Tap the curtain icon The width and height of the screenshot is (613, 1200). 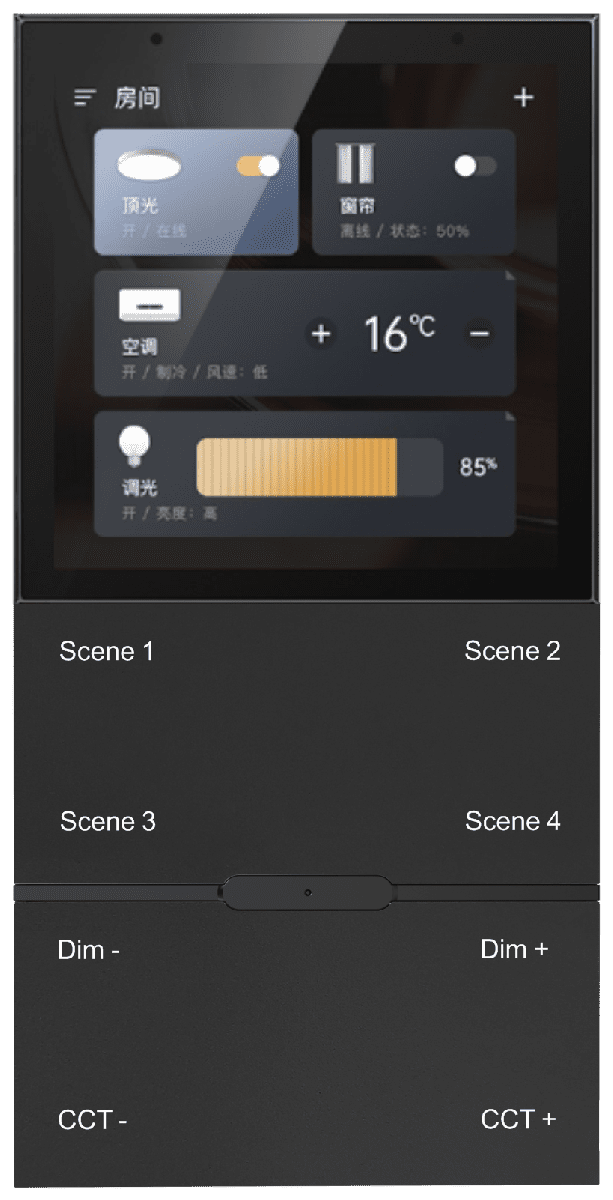pyautogui.click(x=357, y=165)
